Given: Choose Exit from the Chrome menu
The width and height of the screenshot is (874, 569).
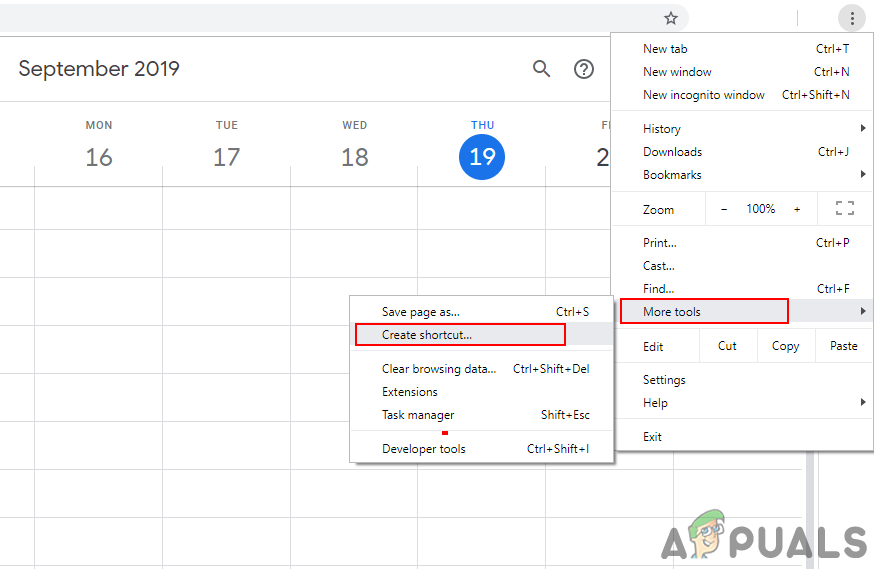Looking at the screenshot, I should click(x=743, y=437).
